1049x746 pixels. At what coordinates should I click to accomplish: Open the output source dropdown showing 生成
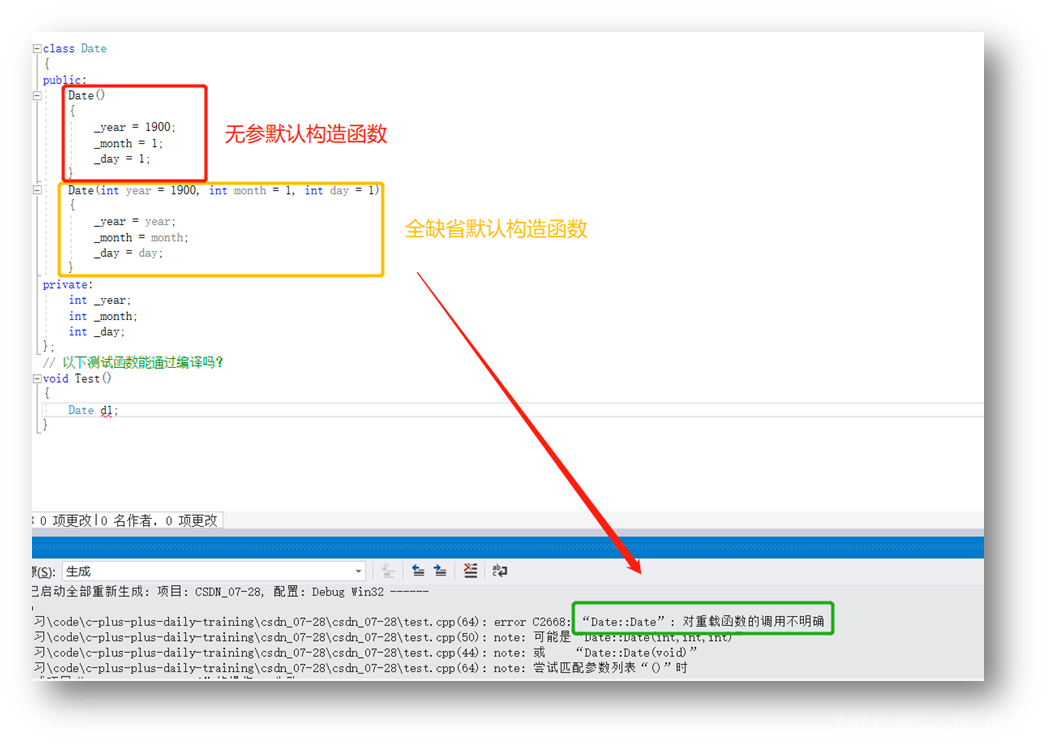click(x=214, y=571)
